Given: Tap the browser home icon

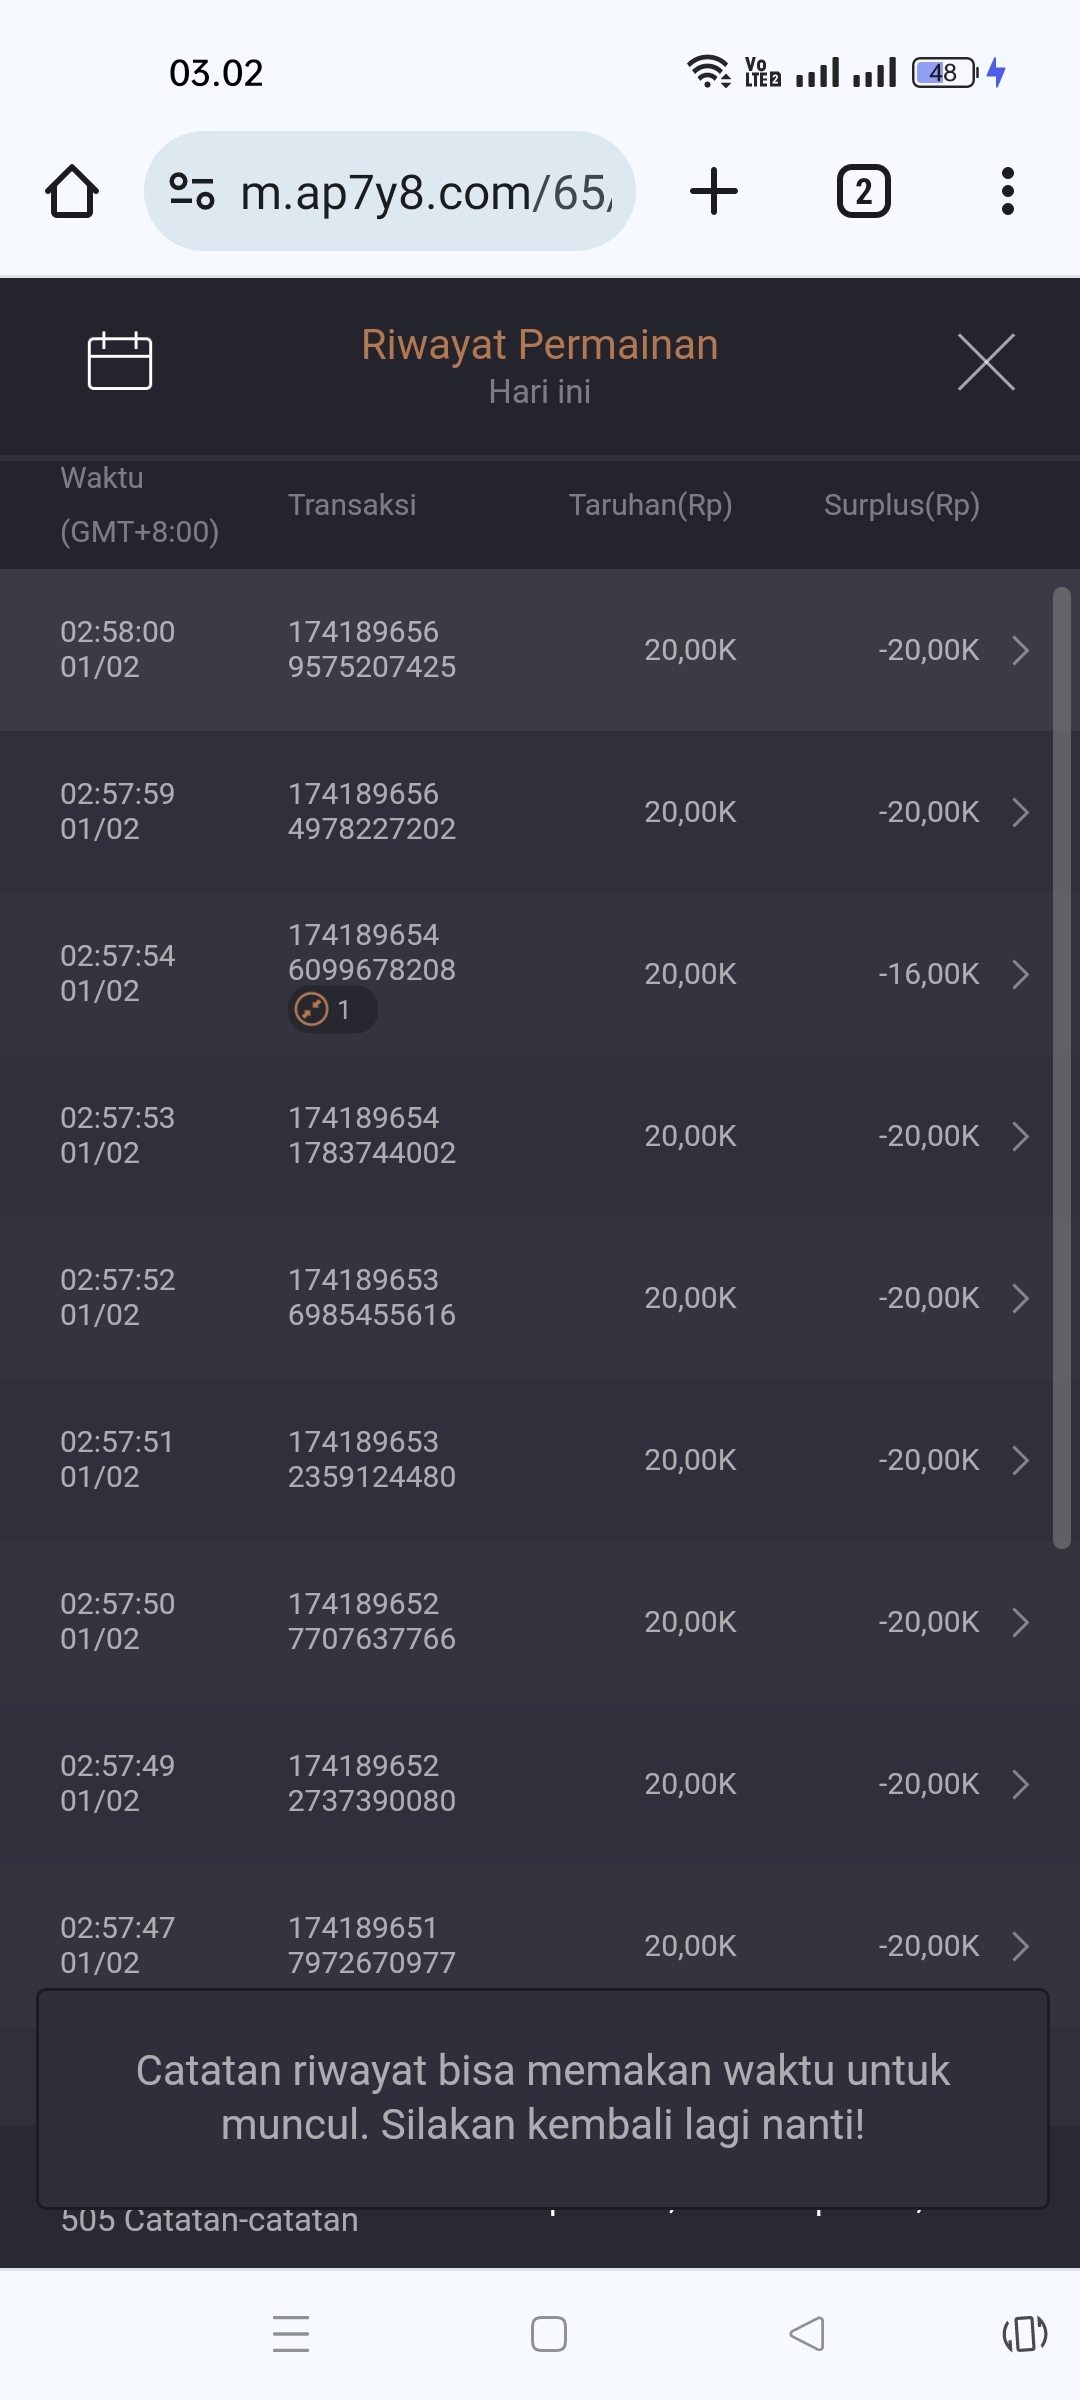Looking at the screenshot, I should coord(72,191).
